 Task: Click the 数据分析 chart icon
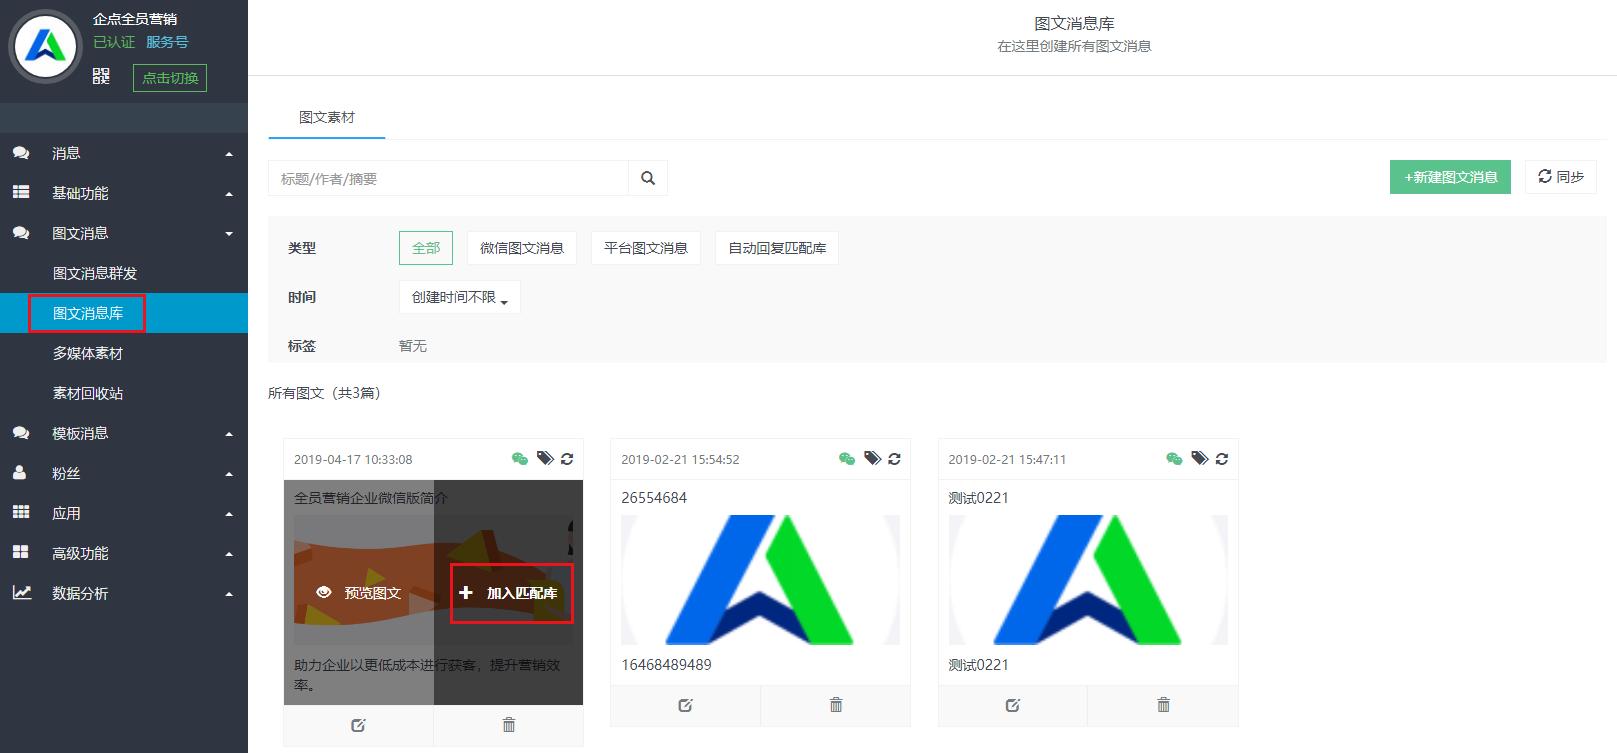click(x=21, y=592)
